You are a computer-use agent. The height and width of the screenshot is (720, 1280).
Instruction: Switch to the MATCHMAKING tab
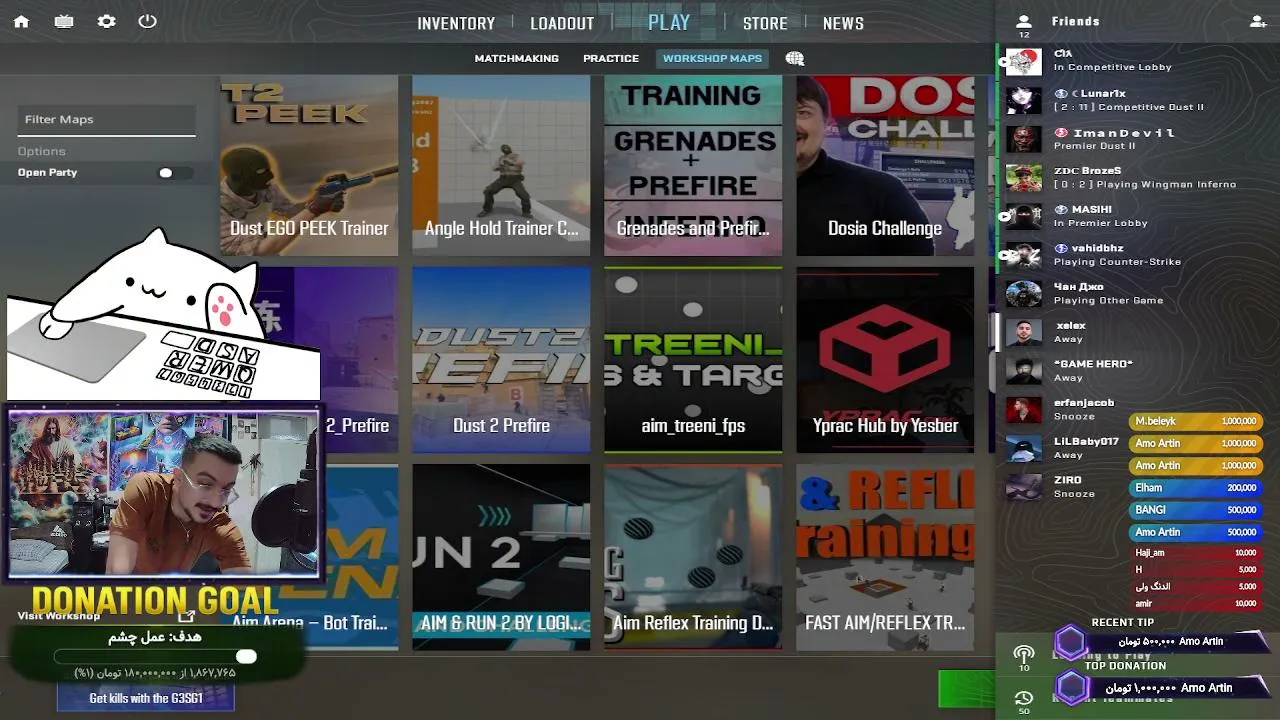tap(516, 58)
